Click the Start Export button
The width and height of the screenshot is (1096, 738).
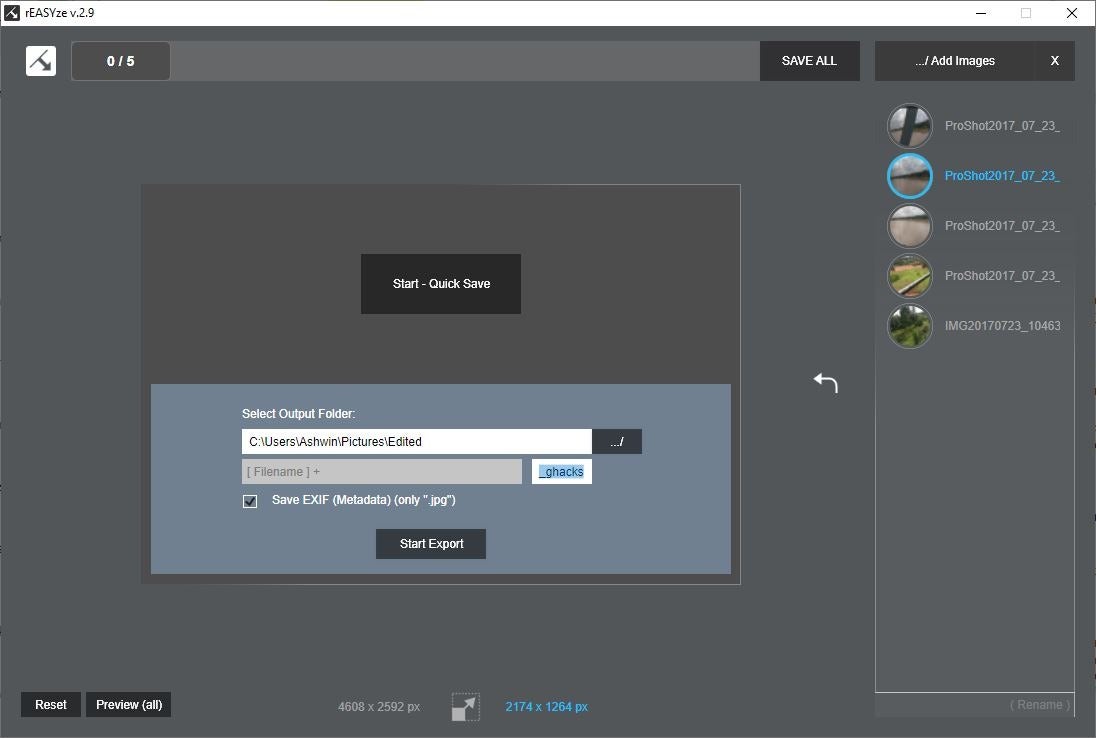point(431,544)
